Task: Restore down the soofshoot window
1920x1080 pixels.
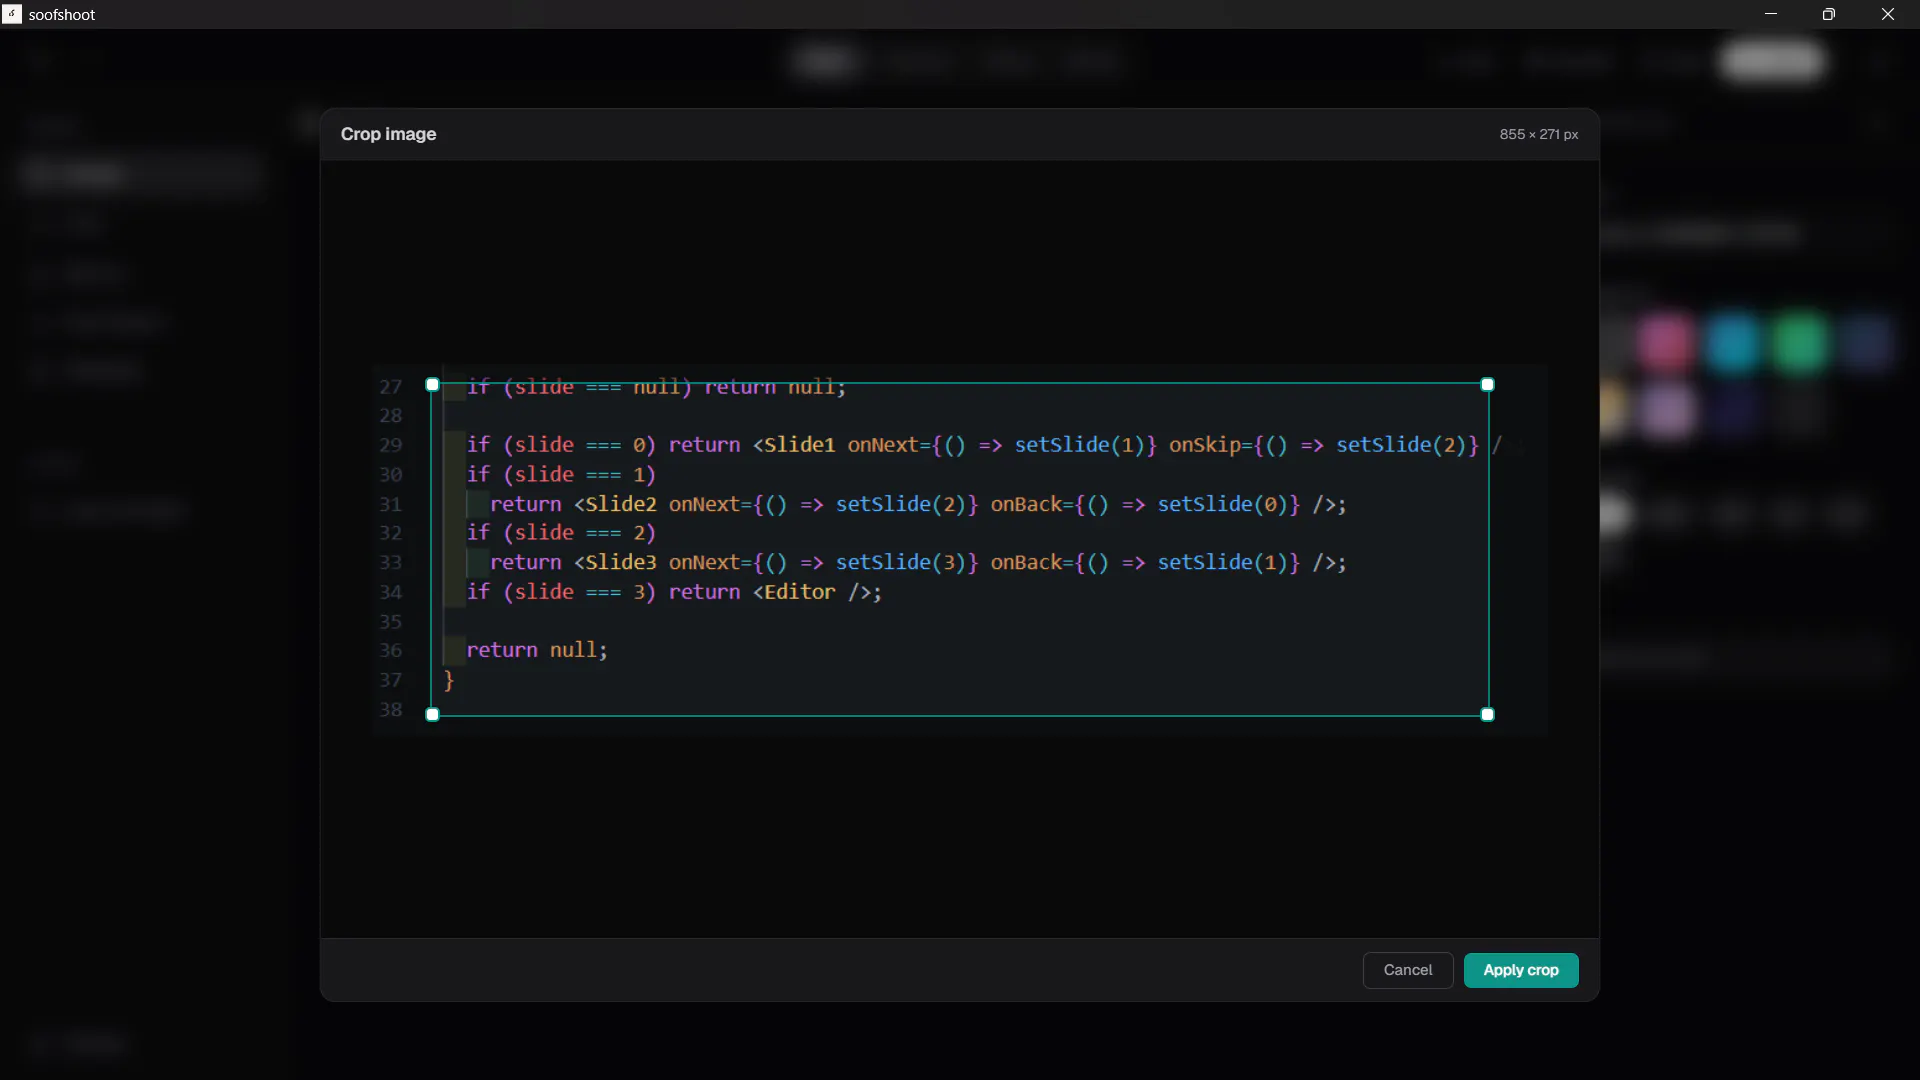Action: [1829, 14]
